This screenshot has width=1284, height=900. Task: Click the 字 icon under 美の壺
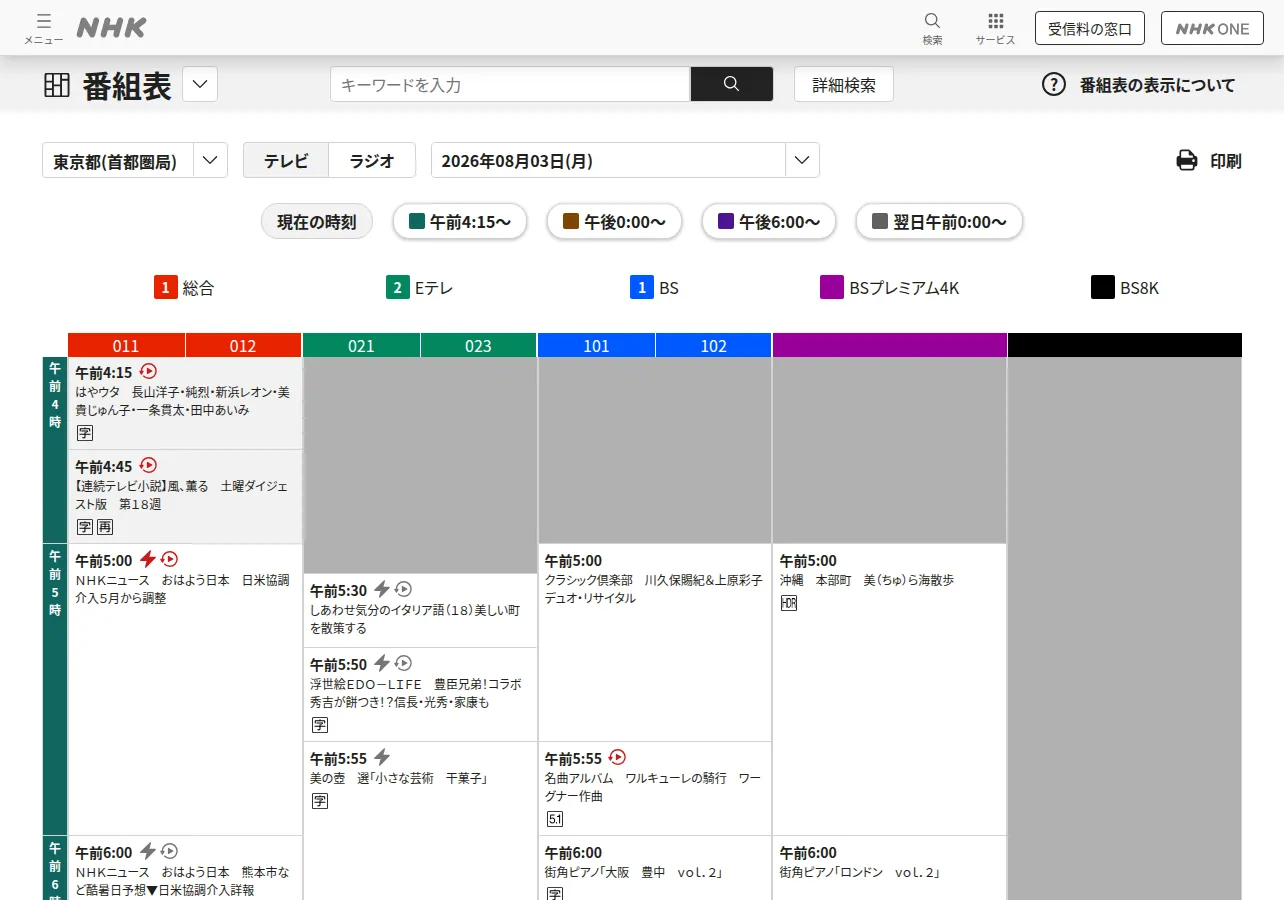click(320, 801)
